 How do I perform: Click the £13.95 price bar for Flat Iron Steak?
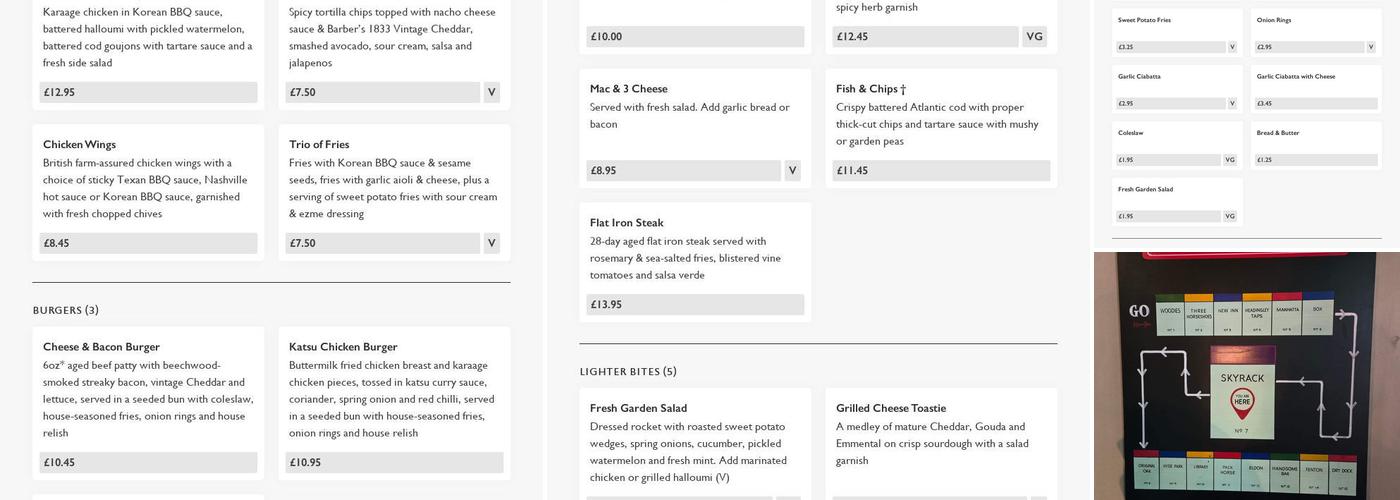click(x=695, y=305)
